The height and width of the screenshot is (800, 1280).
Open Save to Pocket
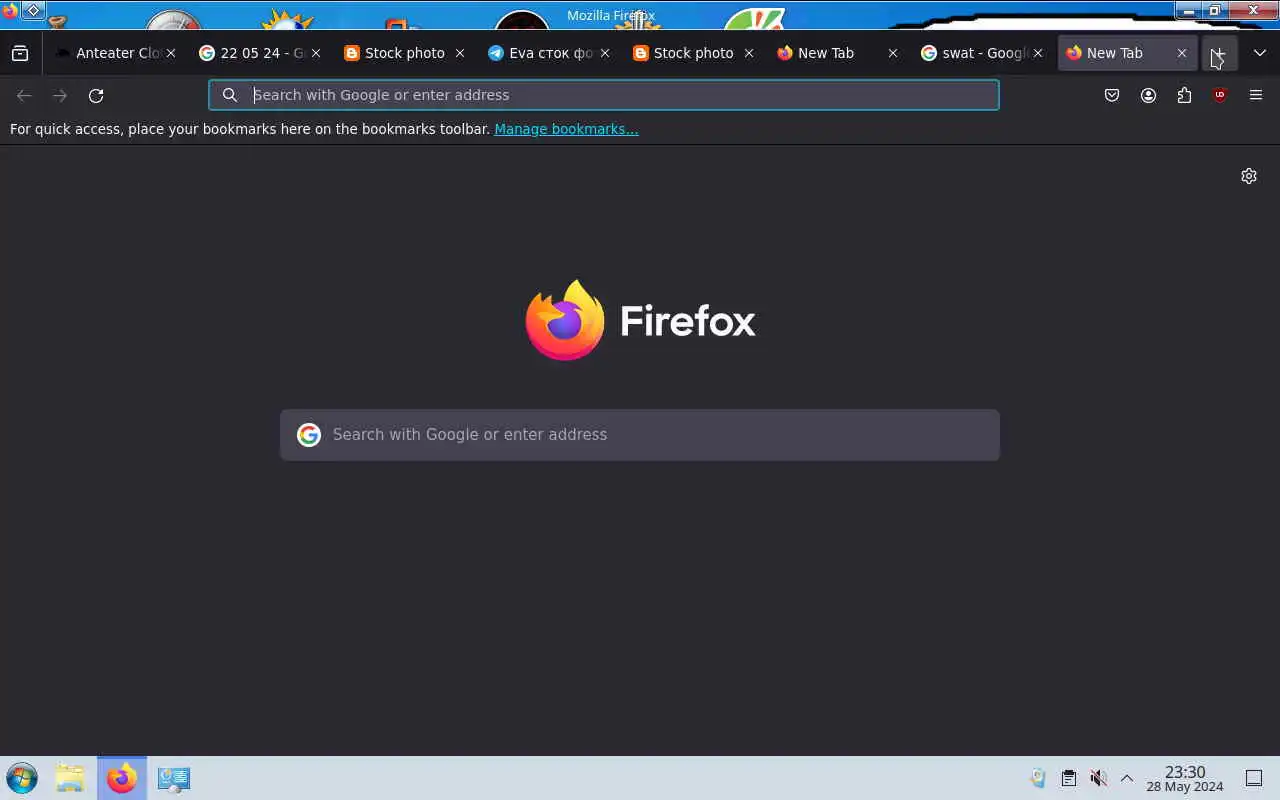(1112, 95)
